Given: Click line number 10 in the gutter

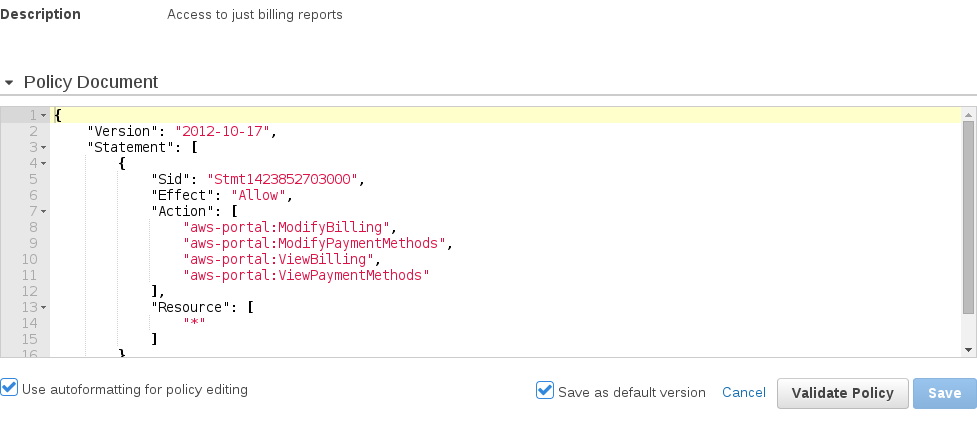Looking at the screenshot, I should 30,259.
